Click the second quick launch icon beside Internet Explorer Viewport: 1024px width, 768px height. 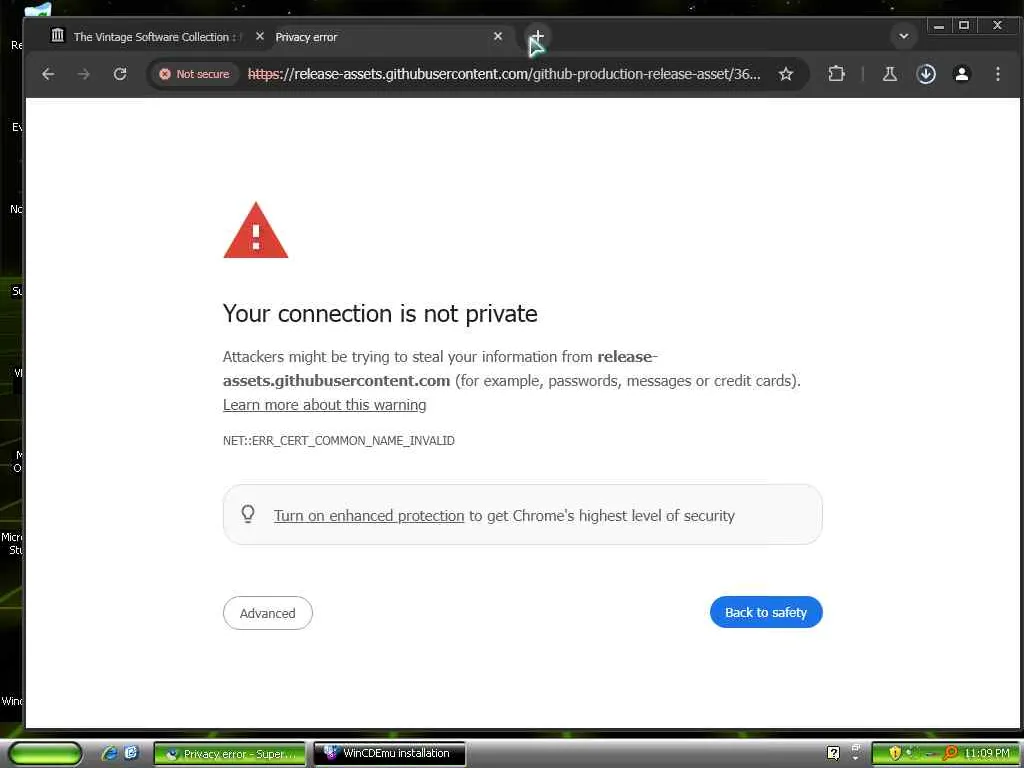coord(131,753)
